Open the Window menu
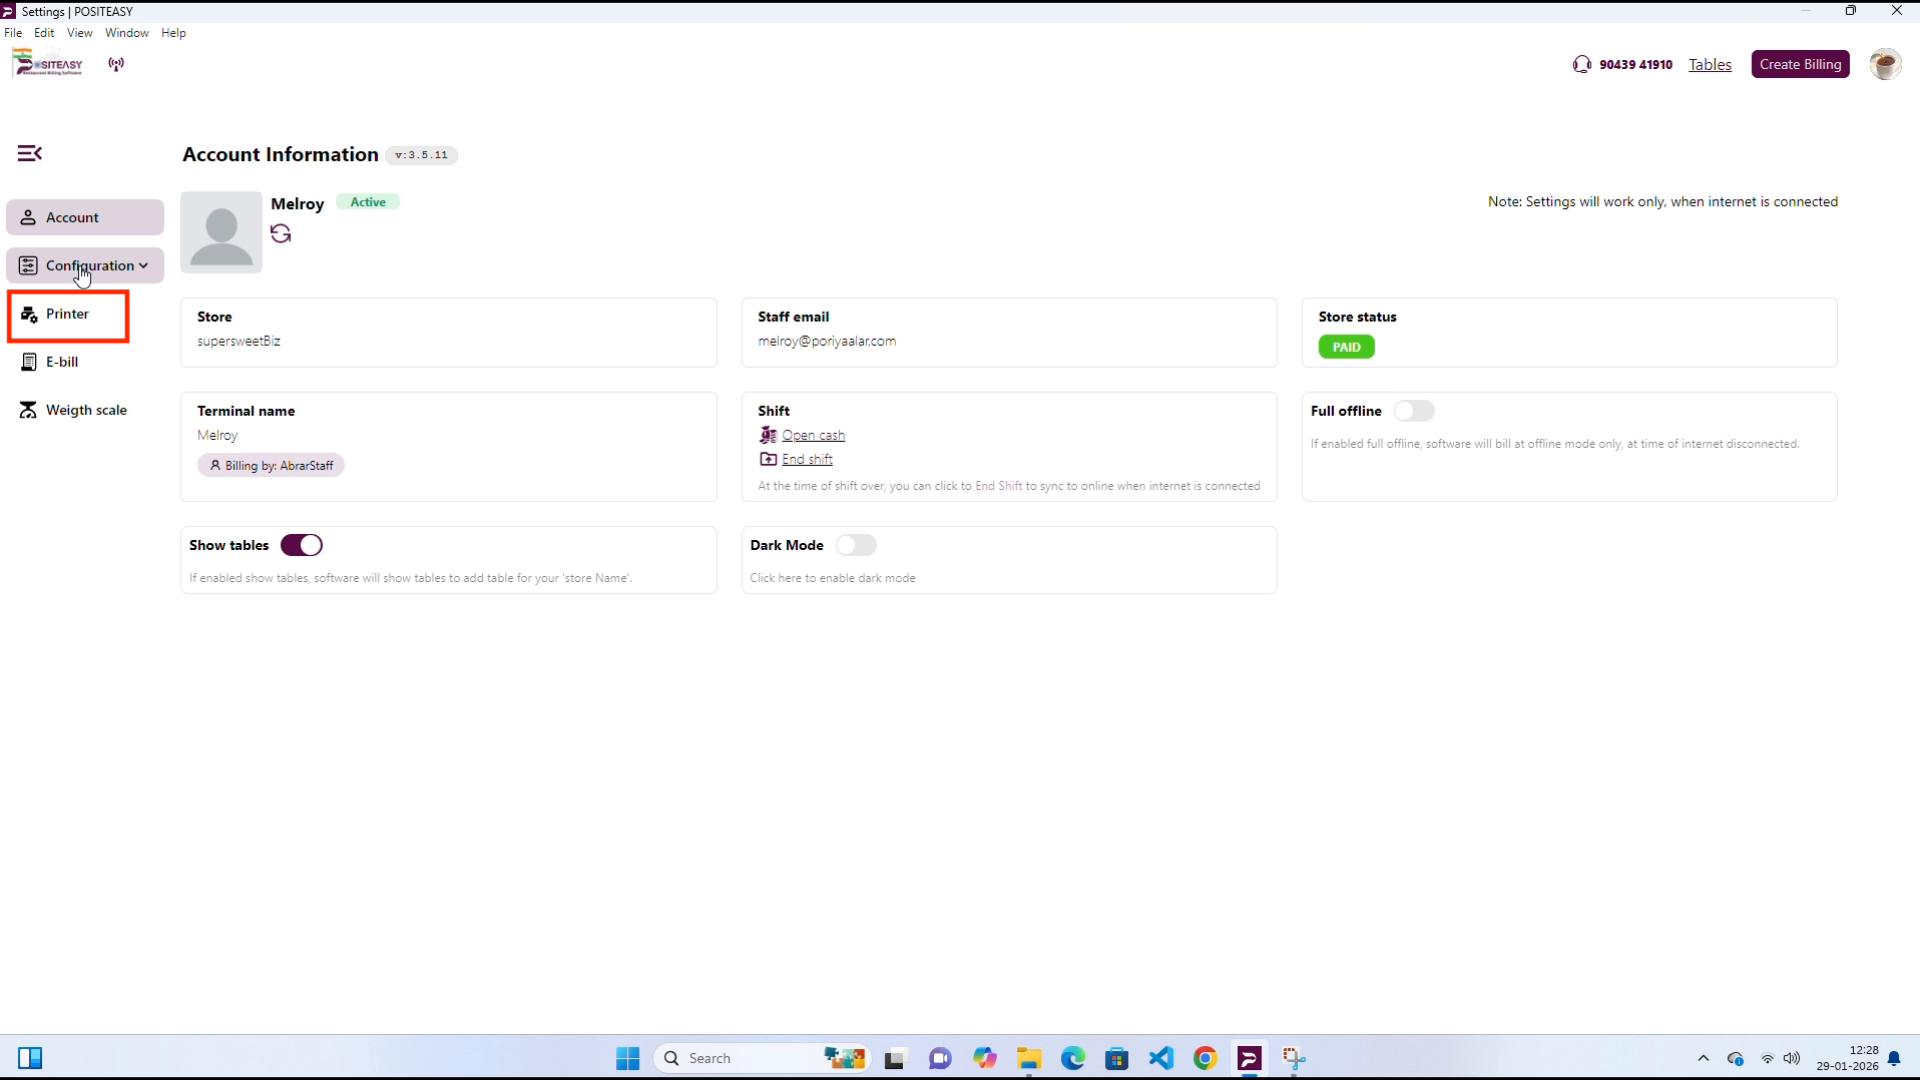Viewport: 1920px width, 1080px height. tap(126, 32)
